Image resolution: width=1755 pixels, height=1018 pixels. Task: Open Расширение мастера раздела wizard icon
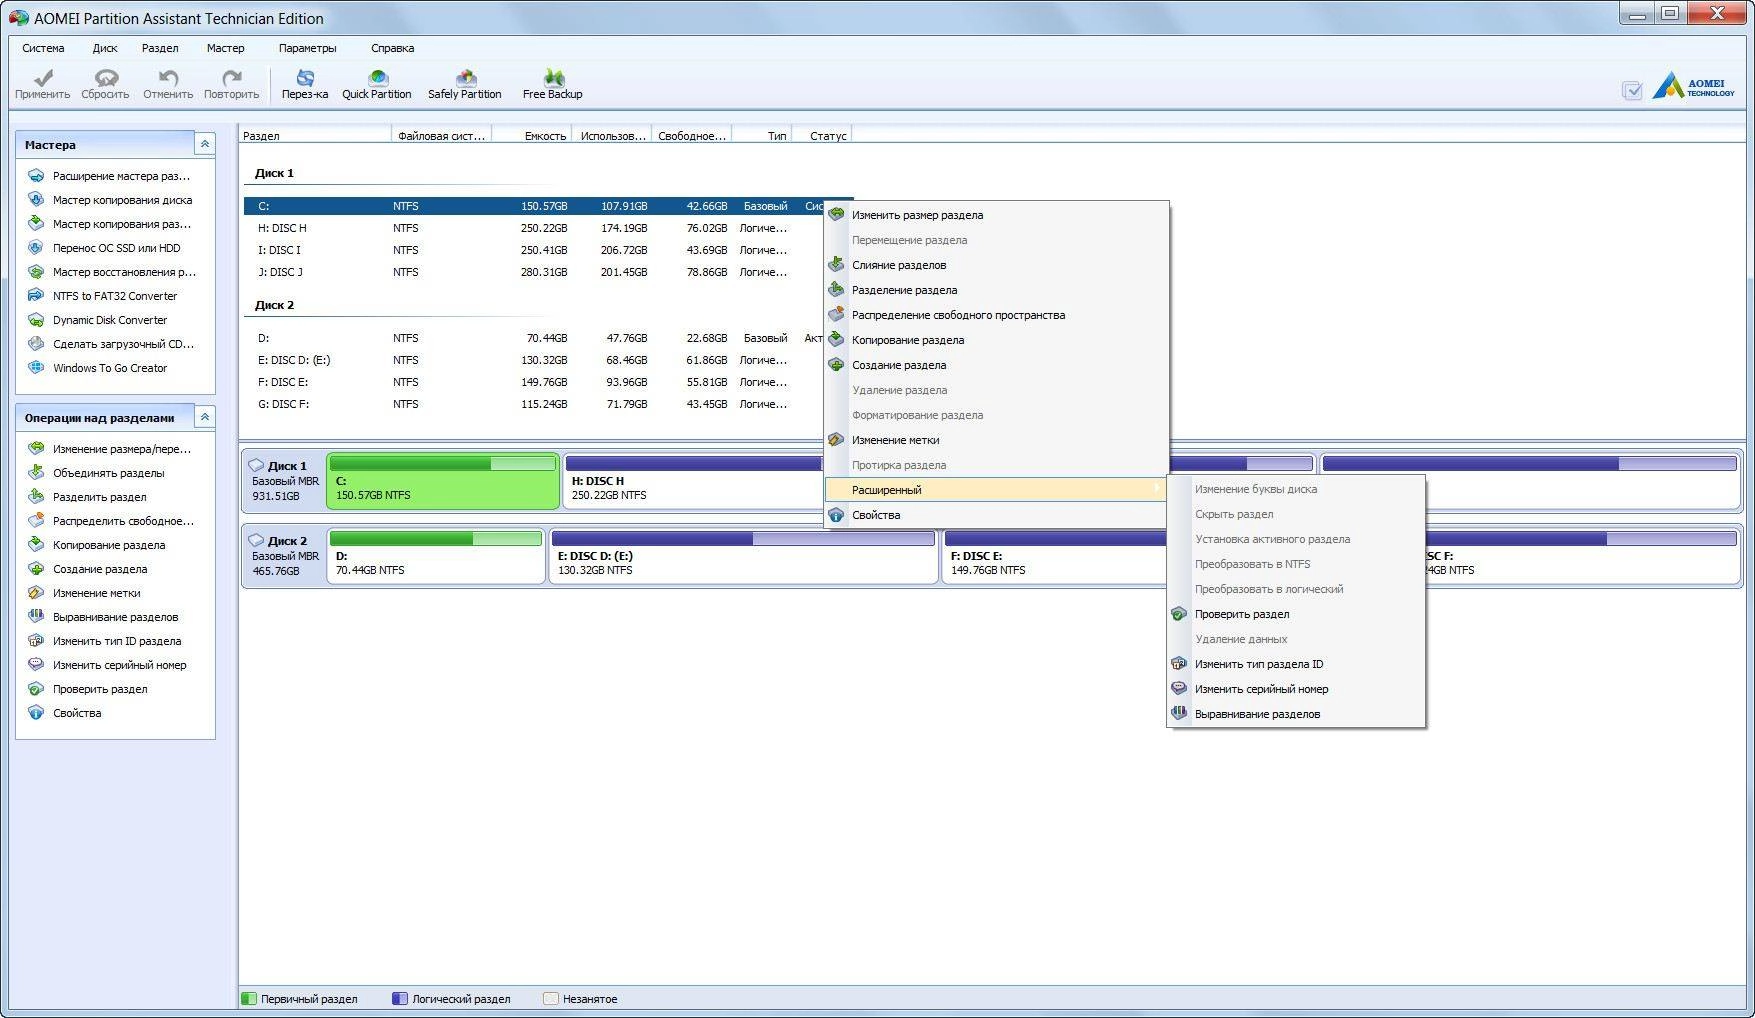tap(36, 176)
